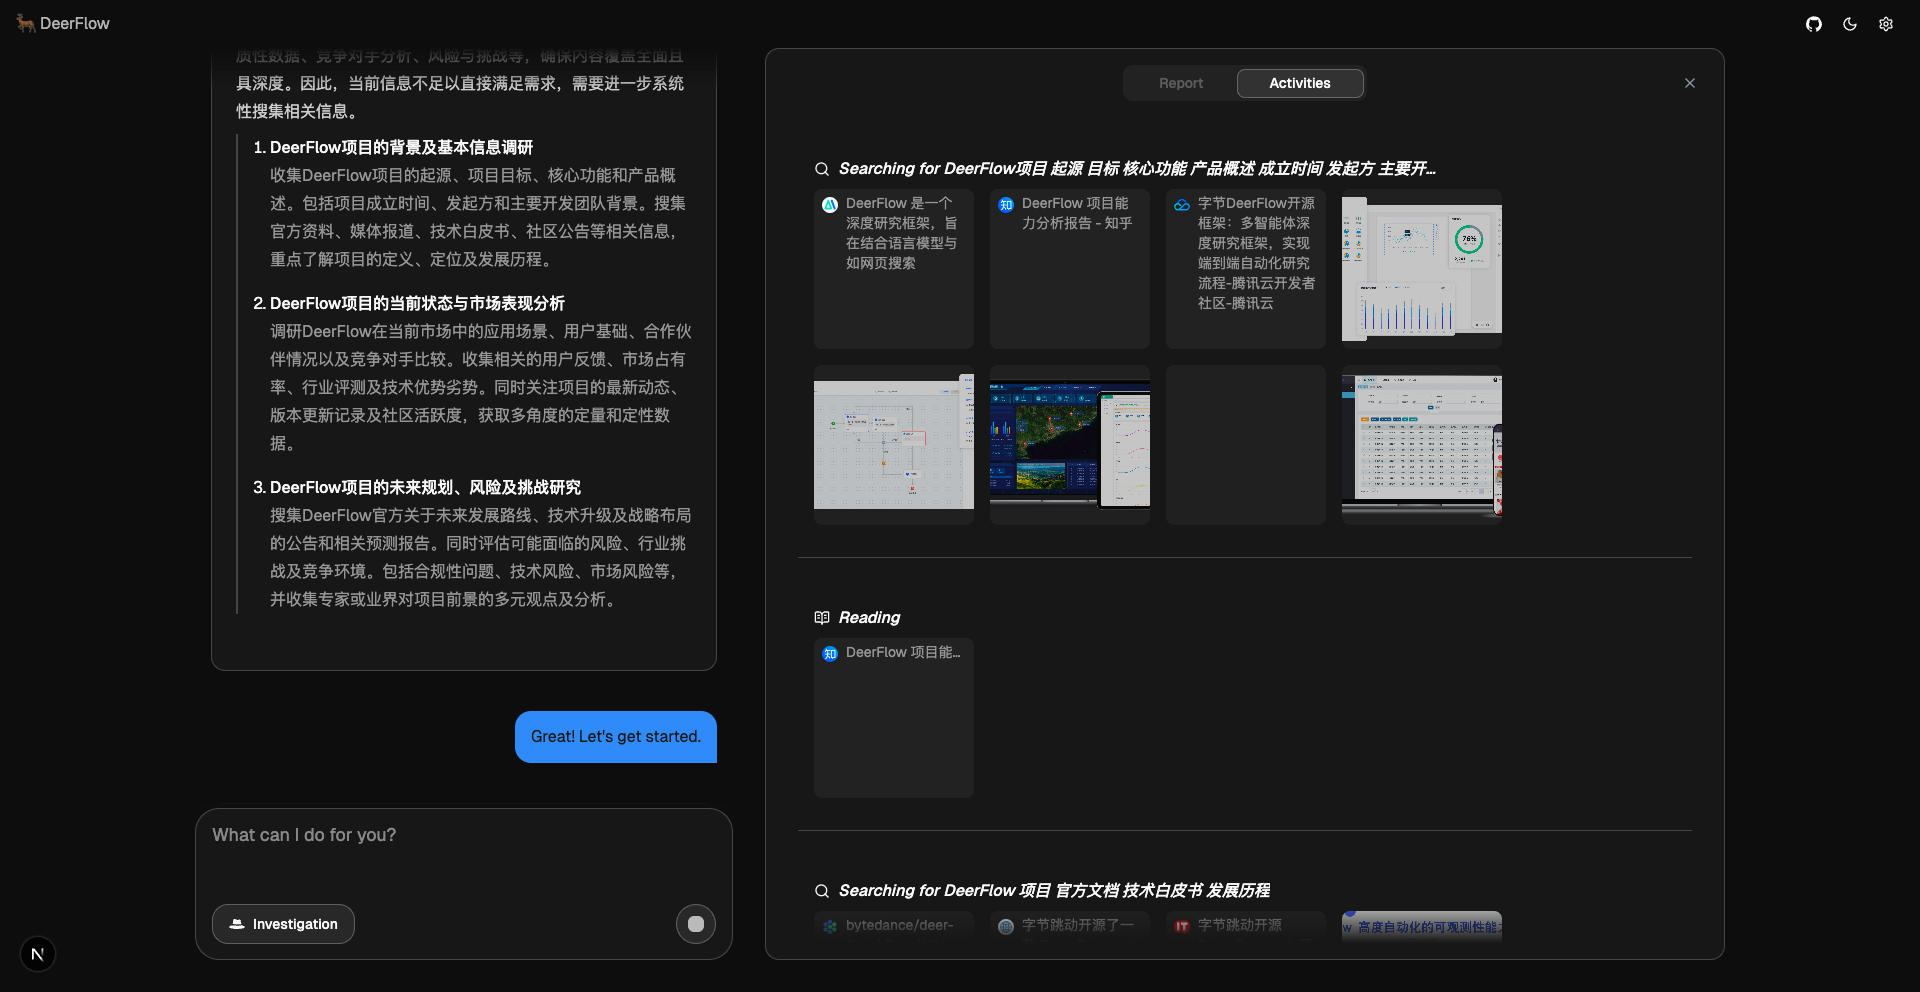Click the Next.js N badge icon
The image size is (1920, 992).
click(x=38, y=954)
